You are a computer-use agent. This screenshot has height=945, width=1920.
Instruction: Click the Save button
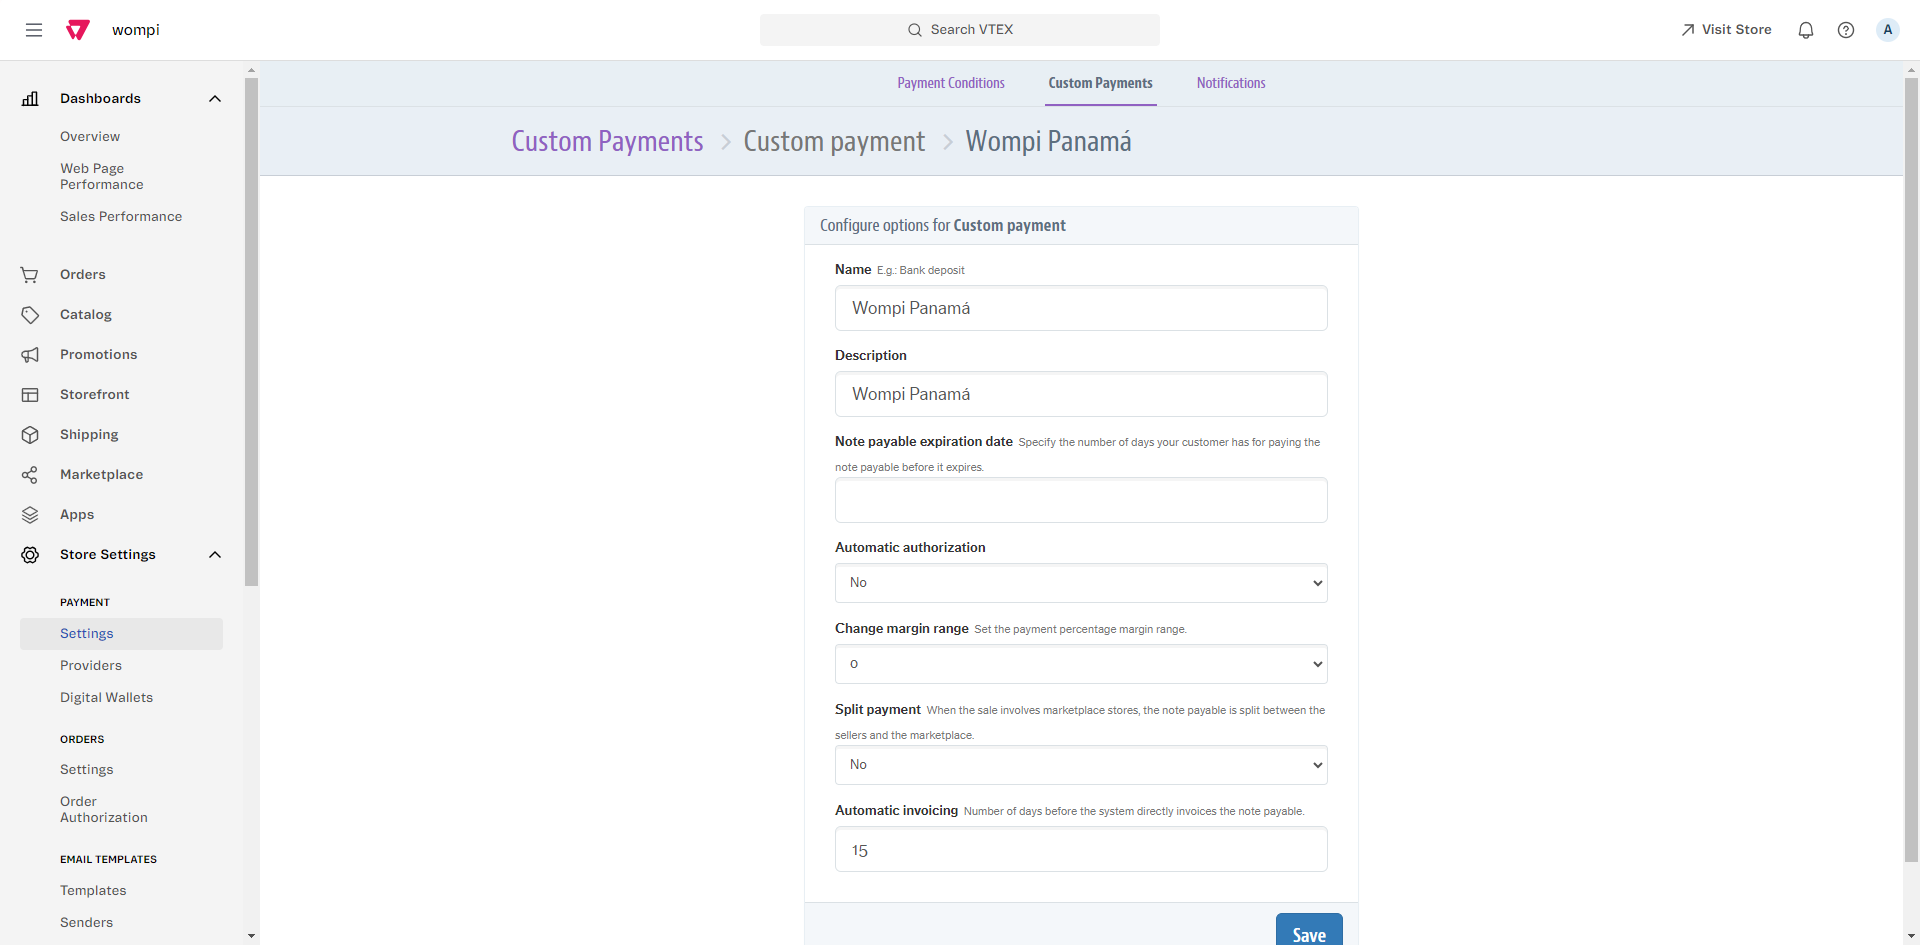tap(1309, 933)
